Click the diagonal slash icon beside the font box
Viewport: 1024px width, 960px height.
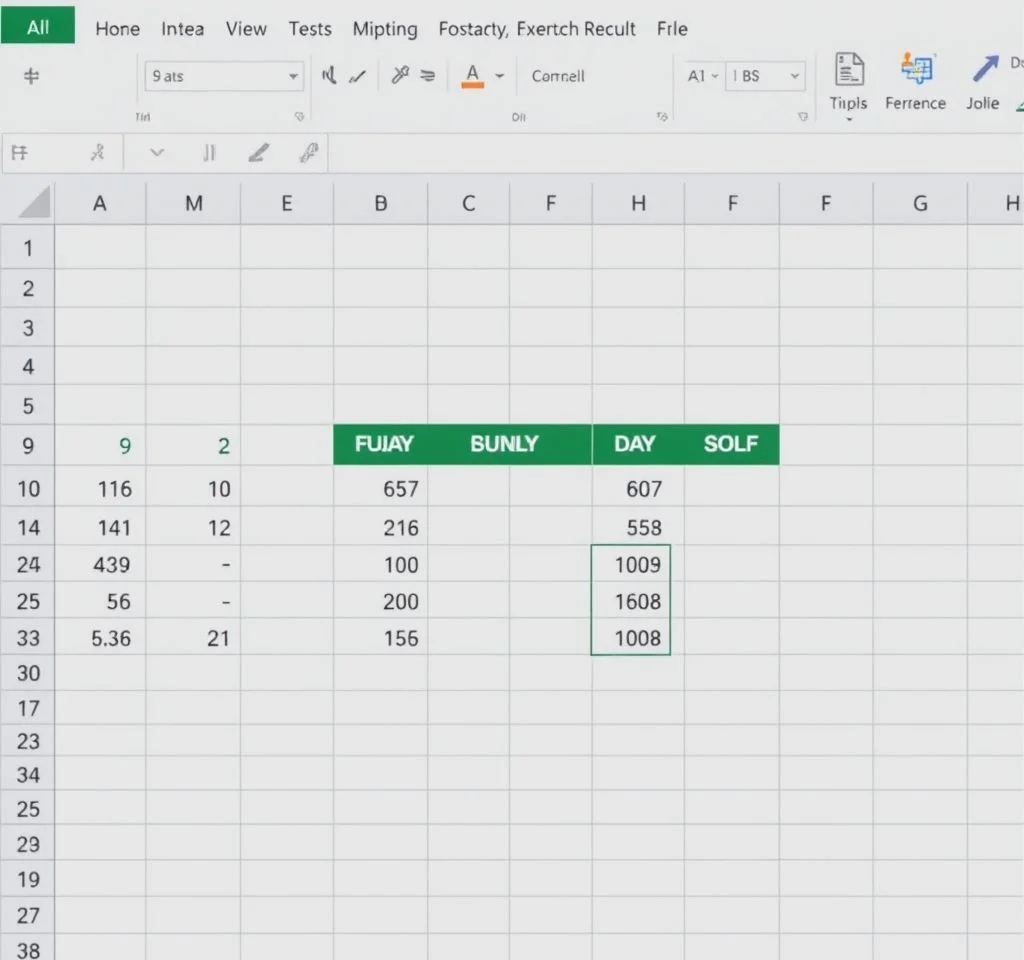(x=357, y=76)
